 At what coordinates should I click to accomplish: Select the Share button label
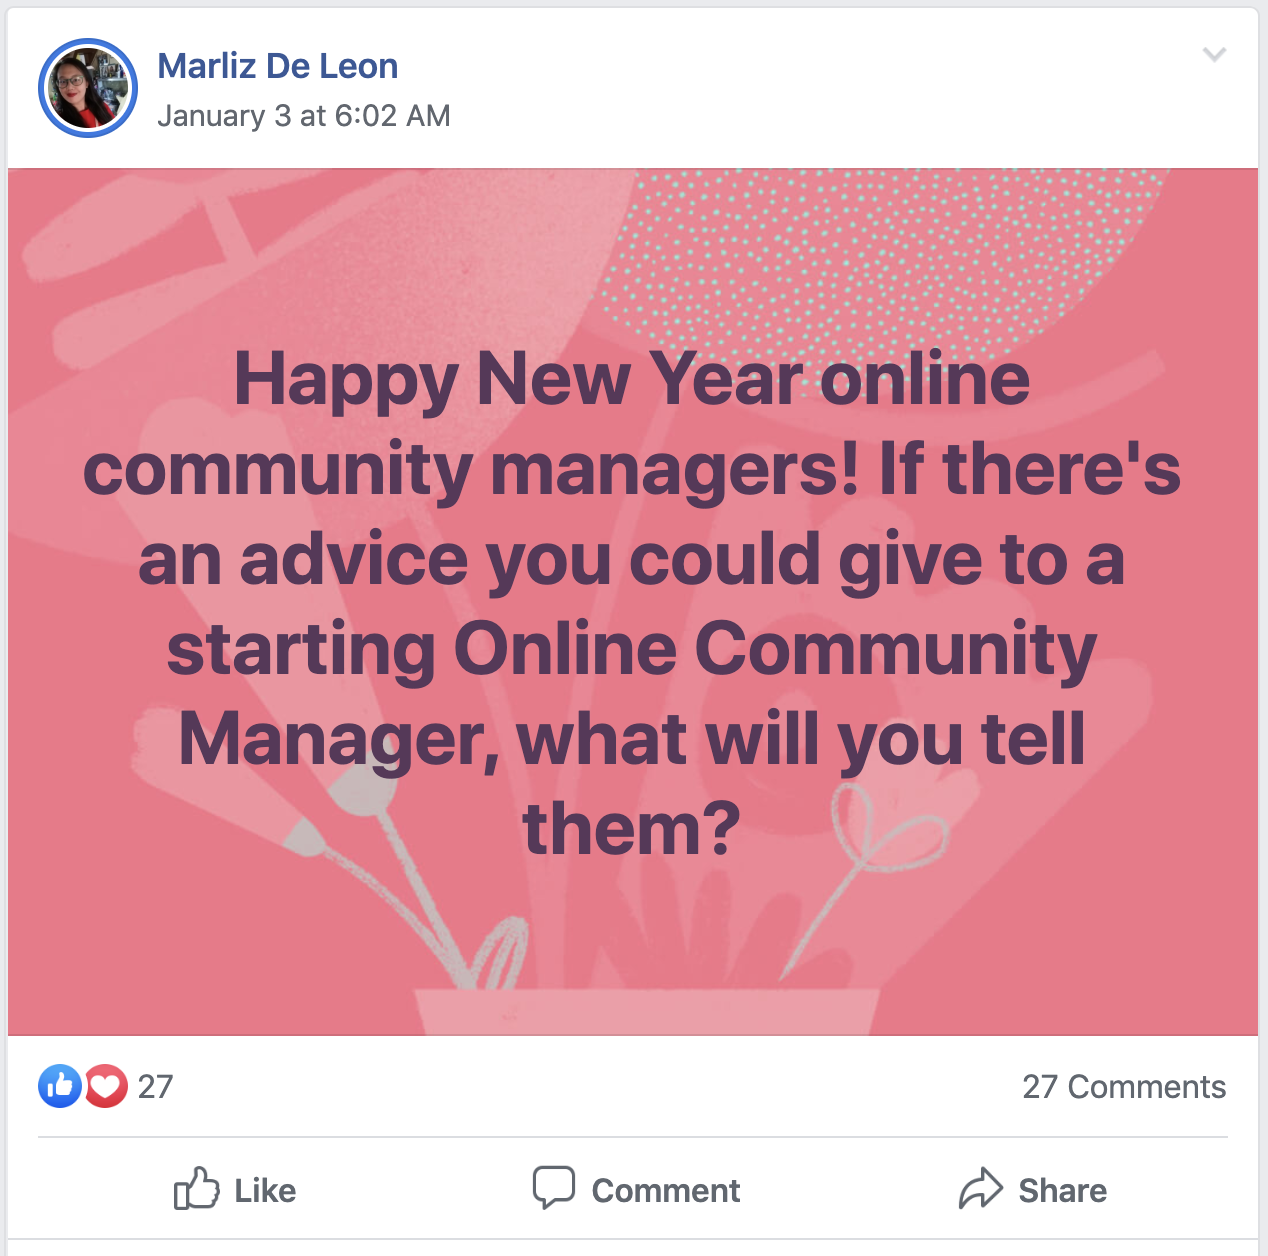tap(1063, 1191)
